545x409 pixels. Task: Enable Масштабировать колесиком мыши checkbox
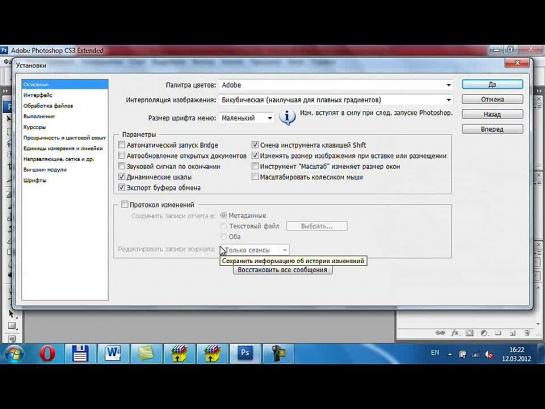pos(255,177)
